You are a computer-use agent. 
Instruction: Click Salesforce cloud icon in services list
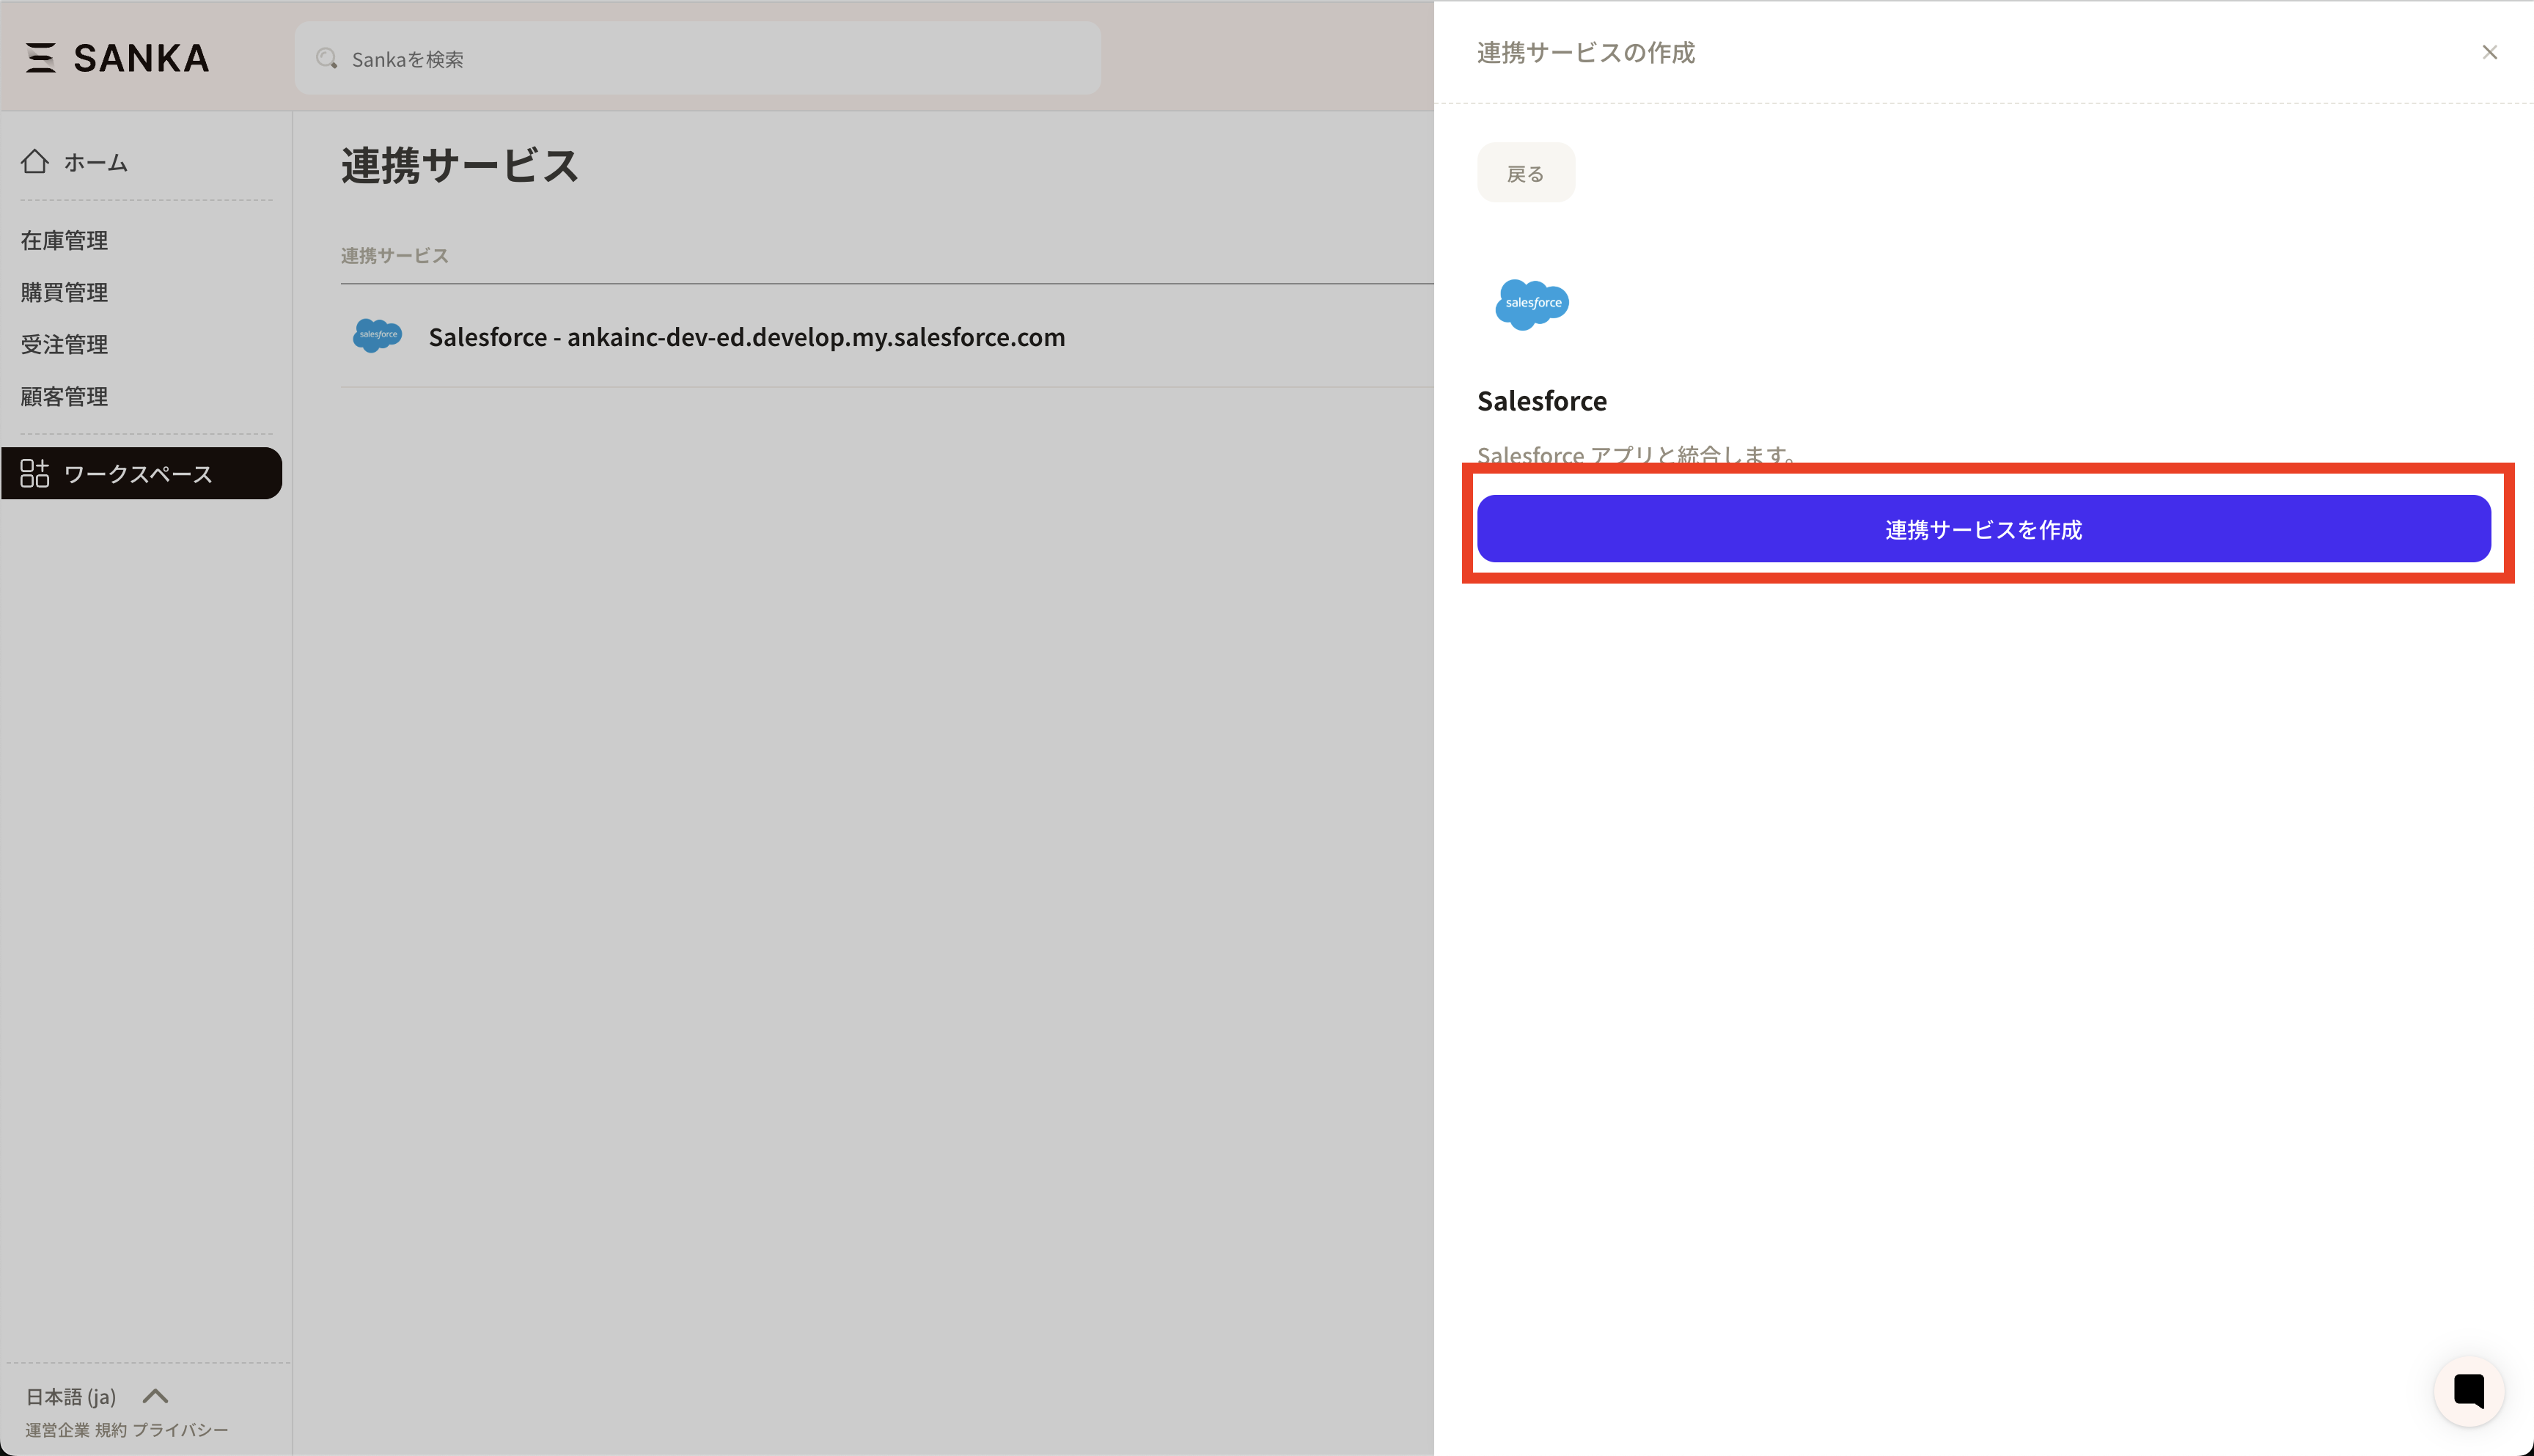click(377, 336)
